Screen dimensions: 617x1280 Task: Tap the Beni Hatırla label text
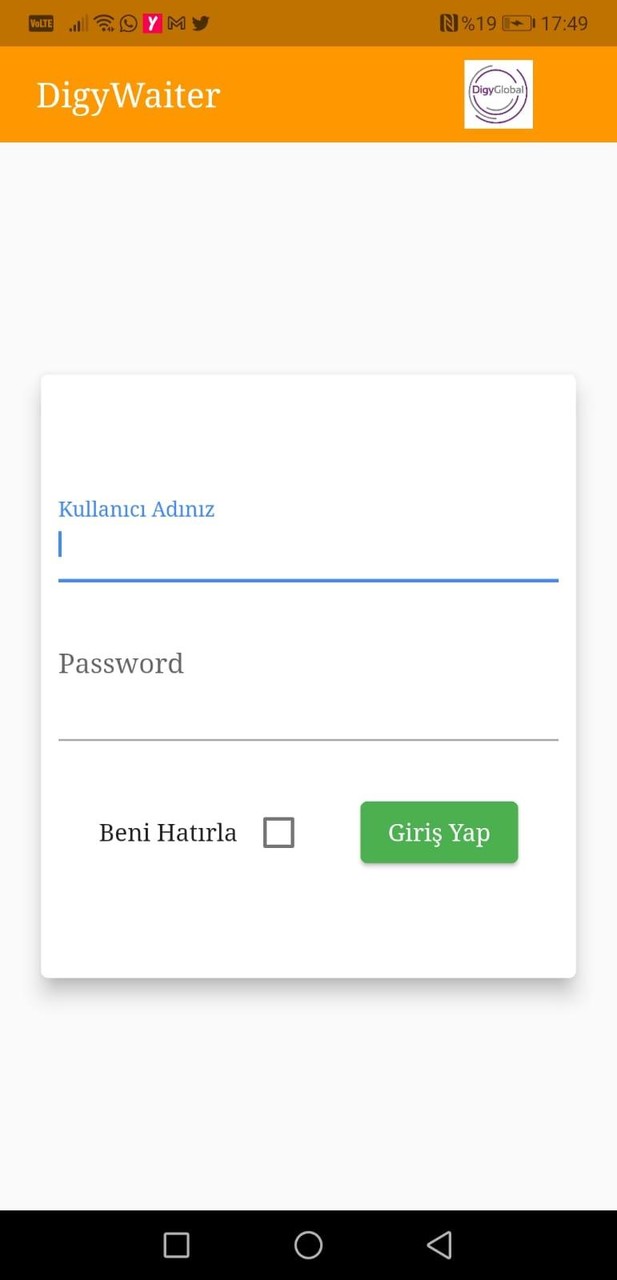pos(168,833)
